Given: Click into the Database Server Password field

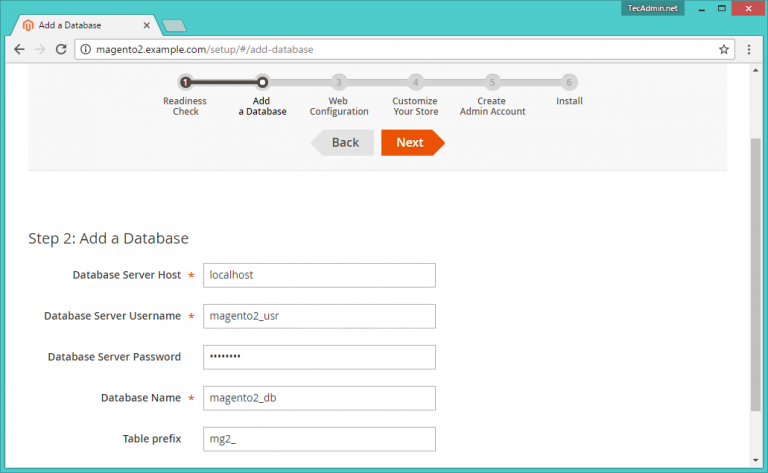Looking at the screenshot, I should 319,357.
